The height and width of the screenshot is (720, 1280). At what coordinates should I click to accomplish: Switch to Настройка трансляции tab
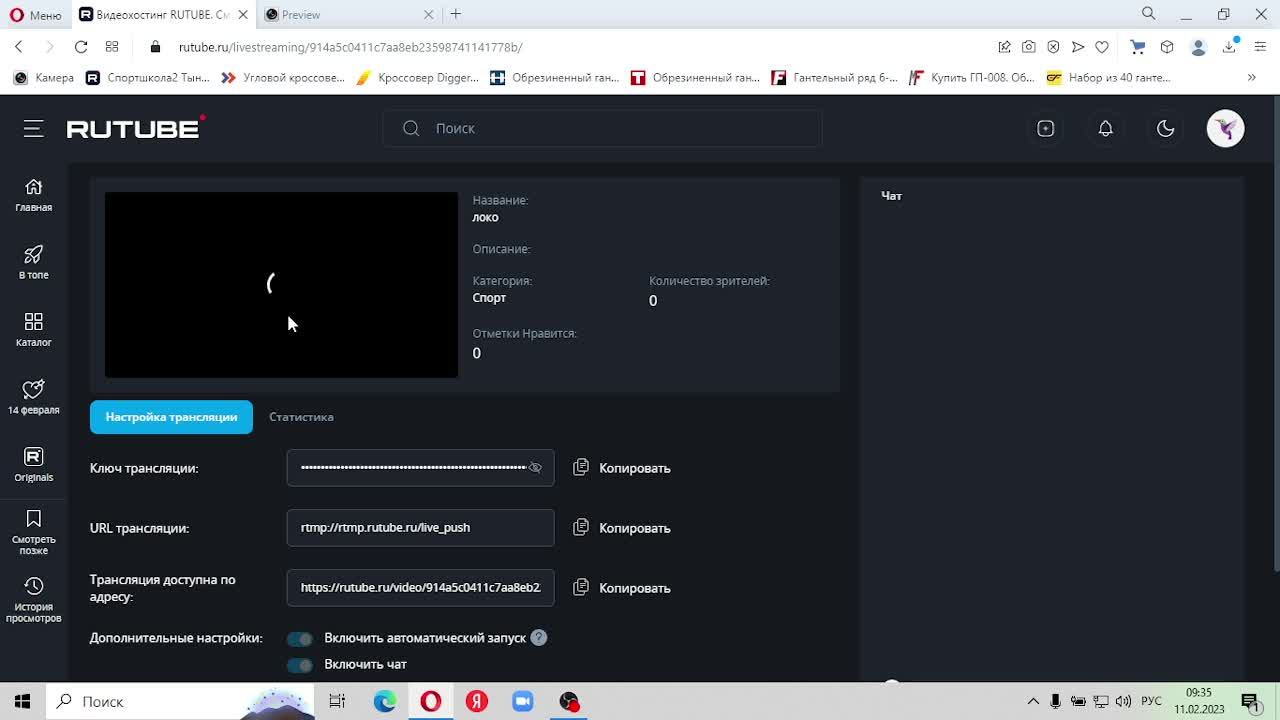point(171,417)
